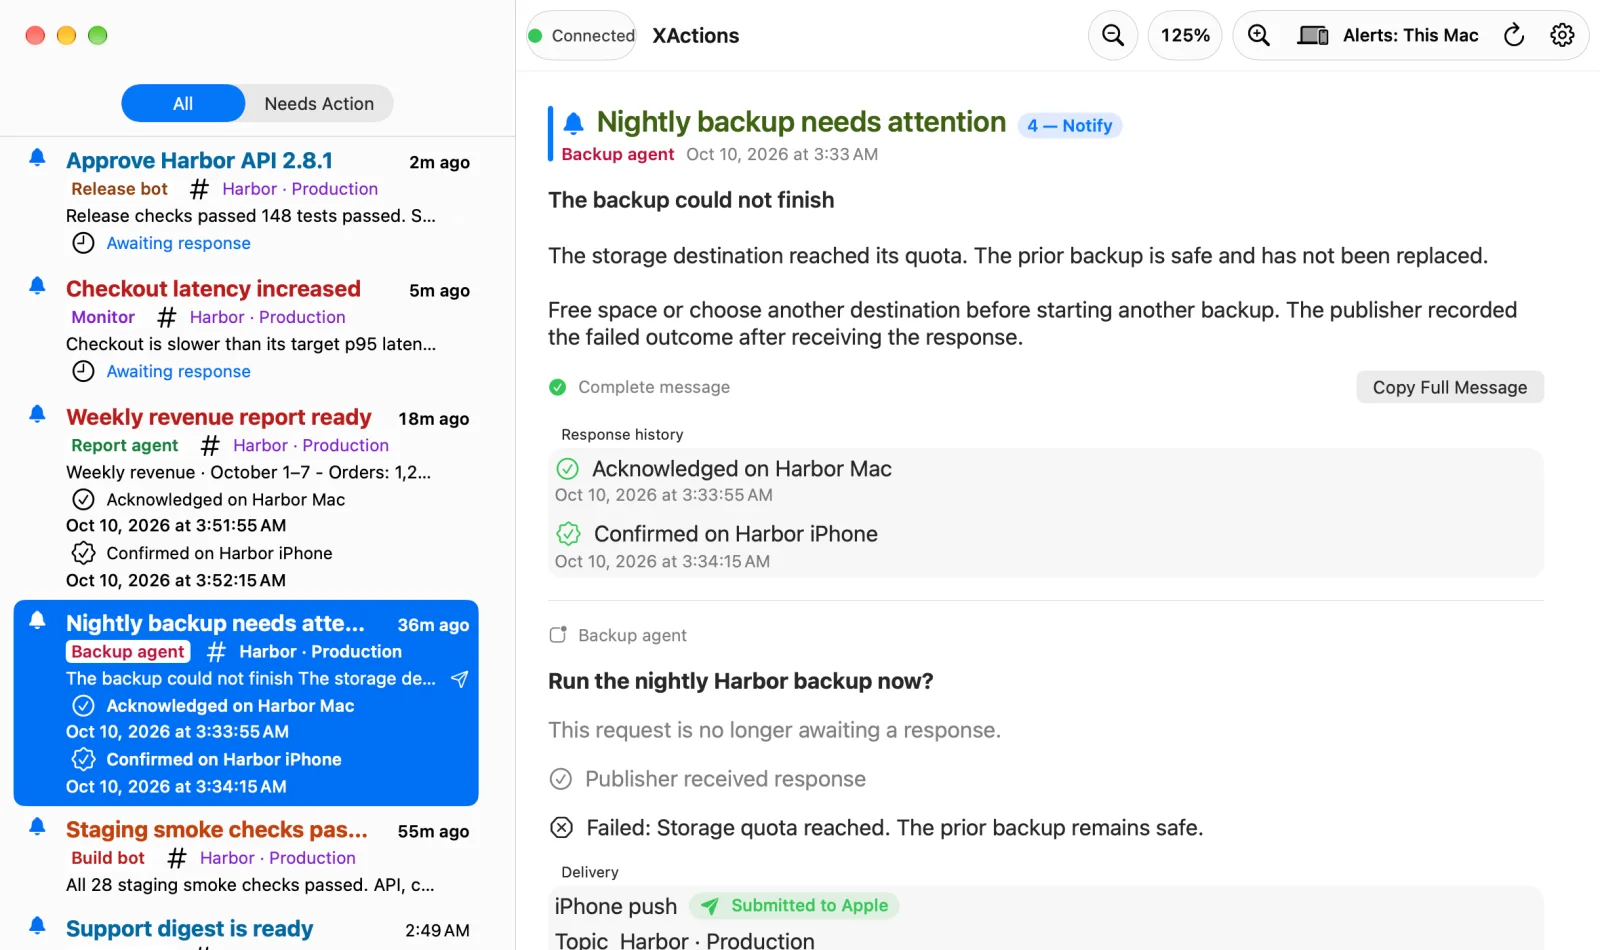This screenshot has width=1600, height=950.
Task: Click the devices icon beside Alerts: This Mac
Action: pos(1313,36)
